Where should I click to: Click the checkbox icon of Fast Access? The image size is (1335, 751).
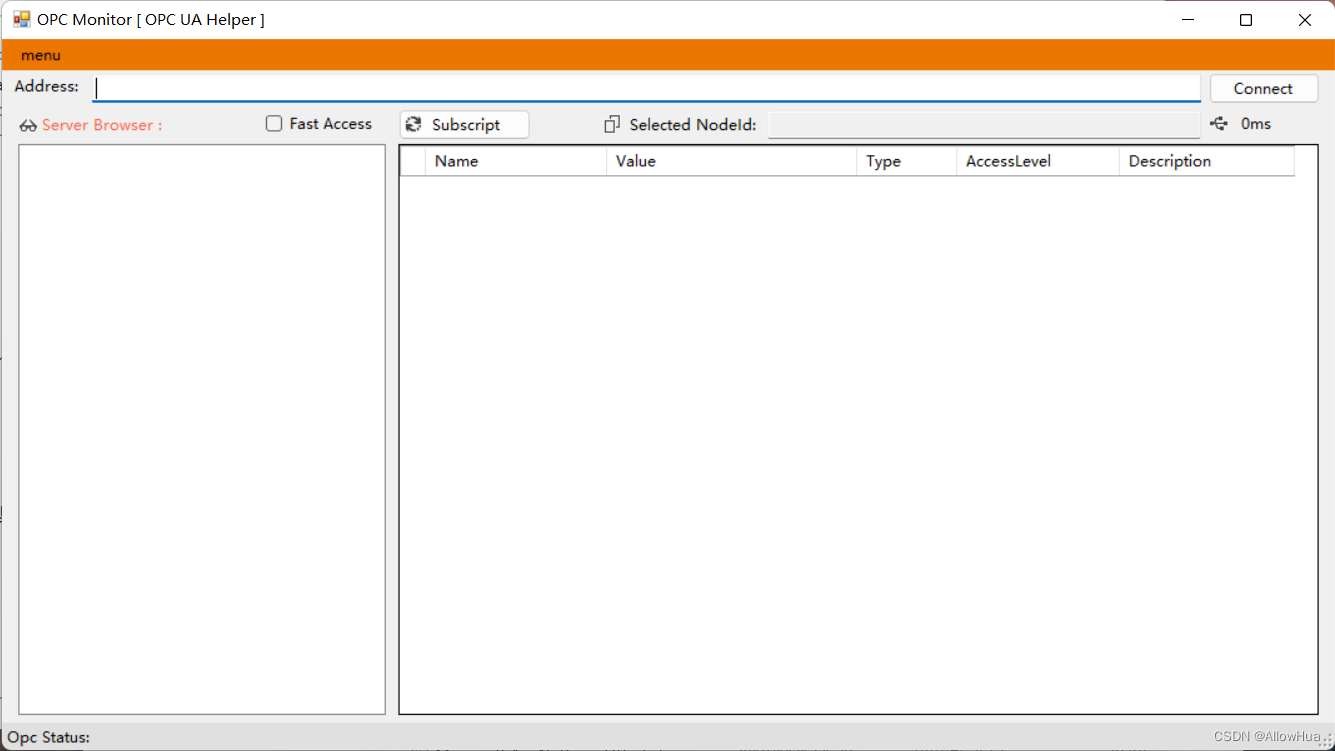pyautogui.click(x=273, y=123)
